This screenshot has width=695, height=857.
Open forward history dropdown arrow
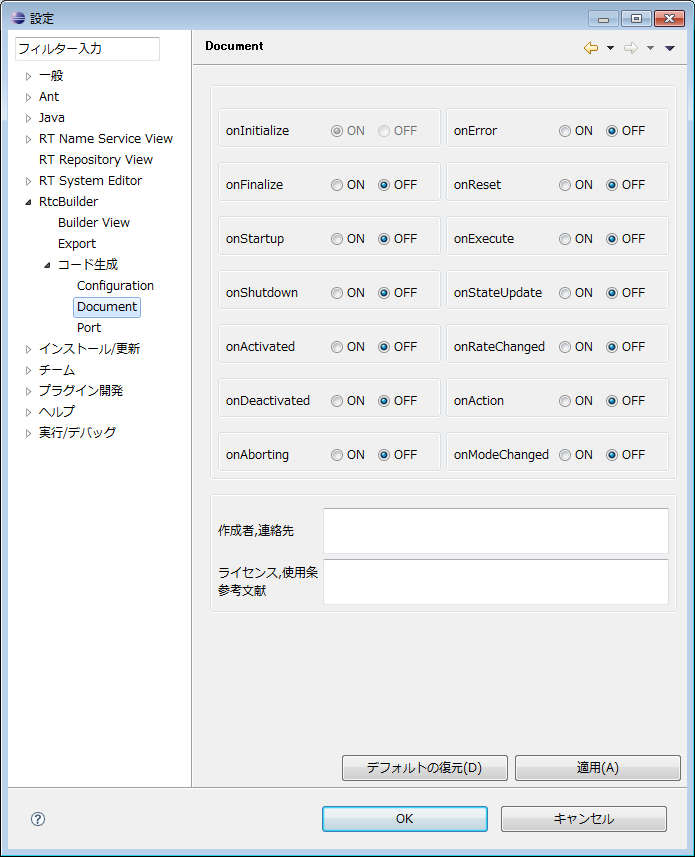coord(650,48)
